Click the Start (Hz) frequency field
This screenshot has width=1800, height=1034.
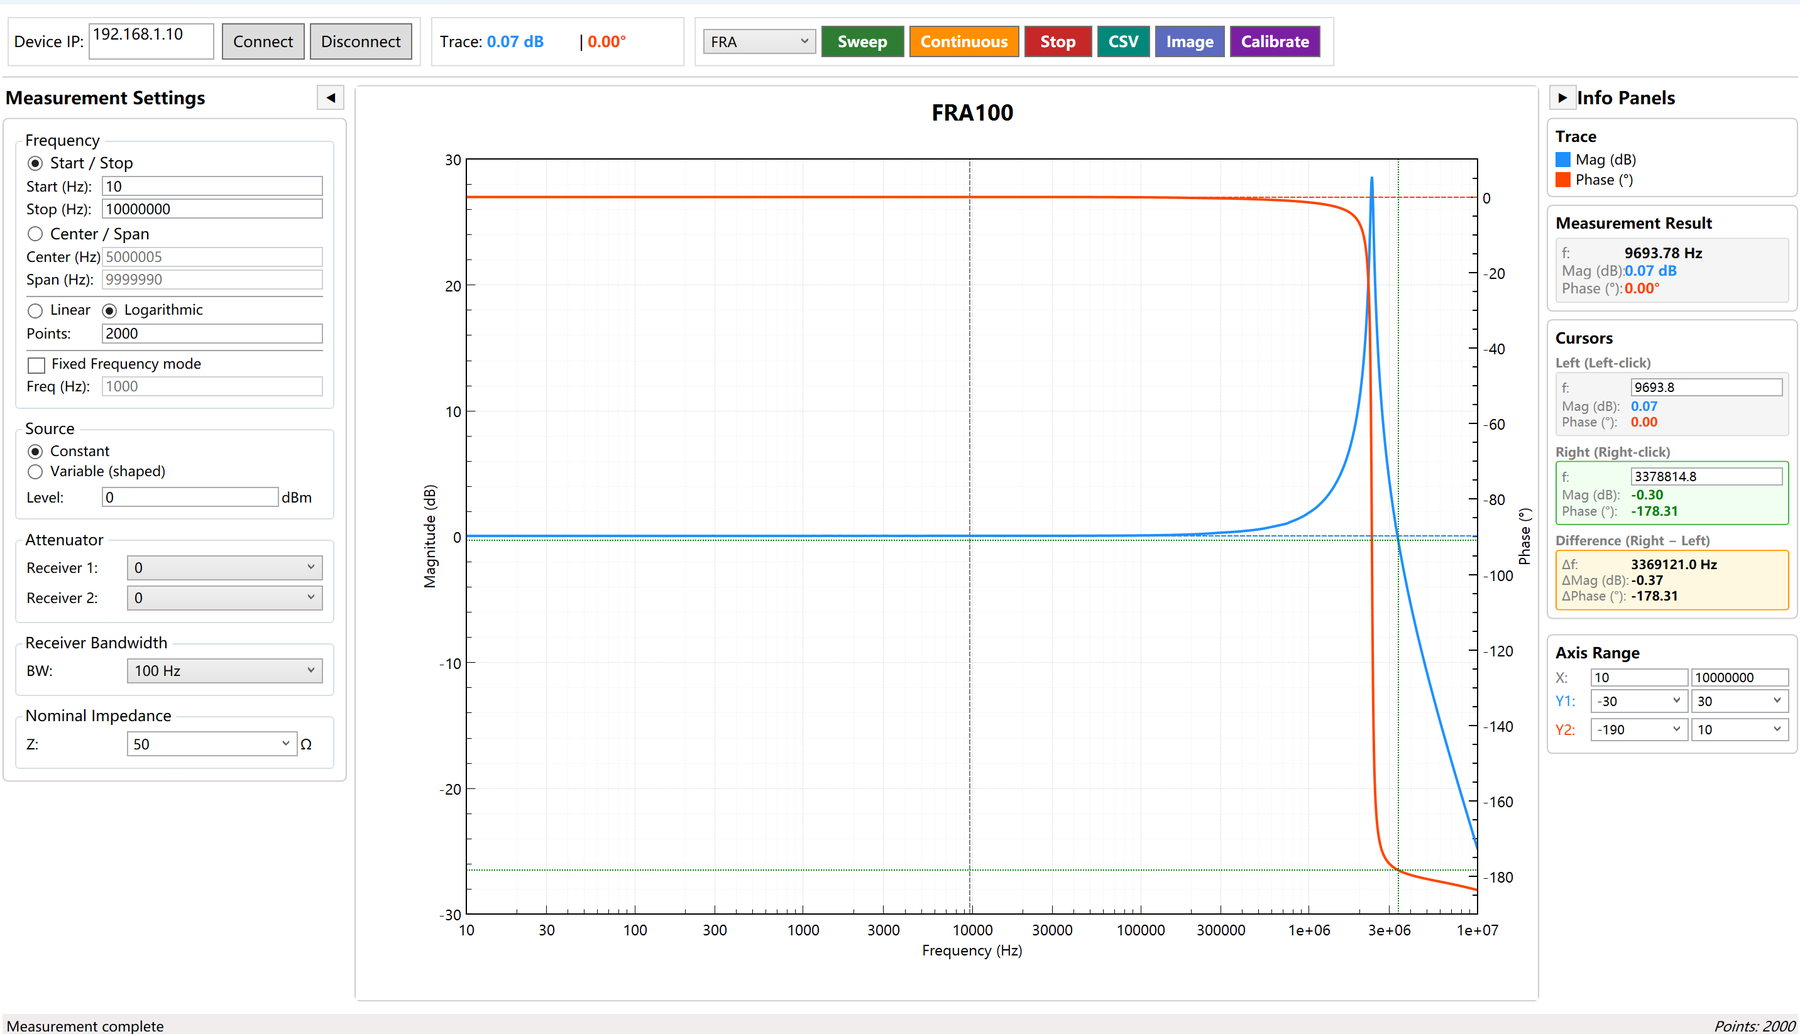(x=212, y=186)
